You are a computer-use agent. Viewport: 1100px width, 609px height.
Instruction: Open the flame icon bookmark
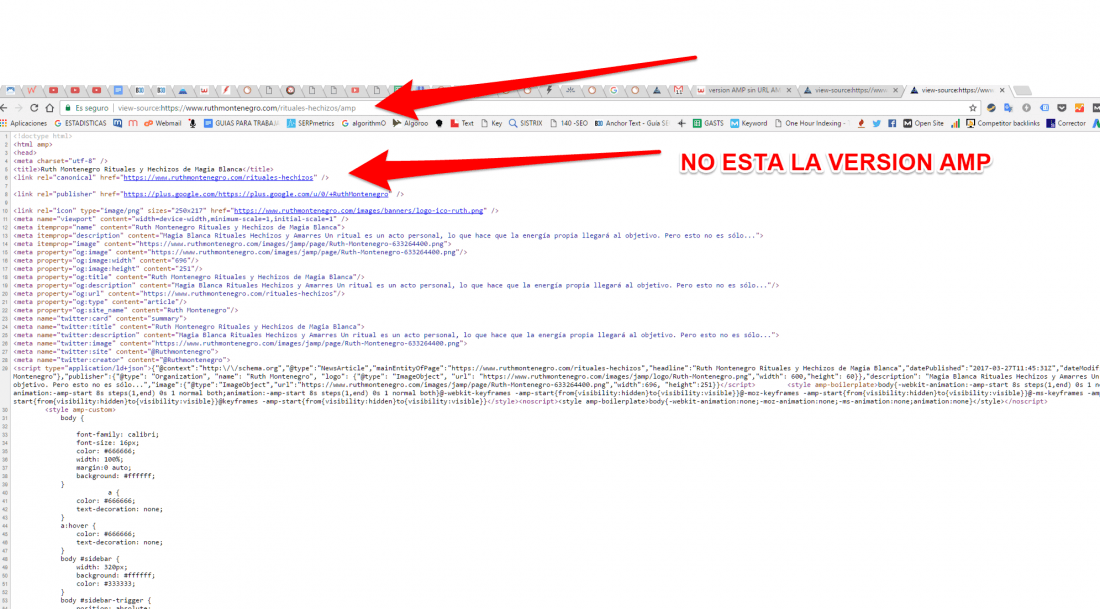pos(861,123)
